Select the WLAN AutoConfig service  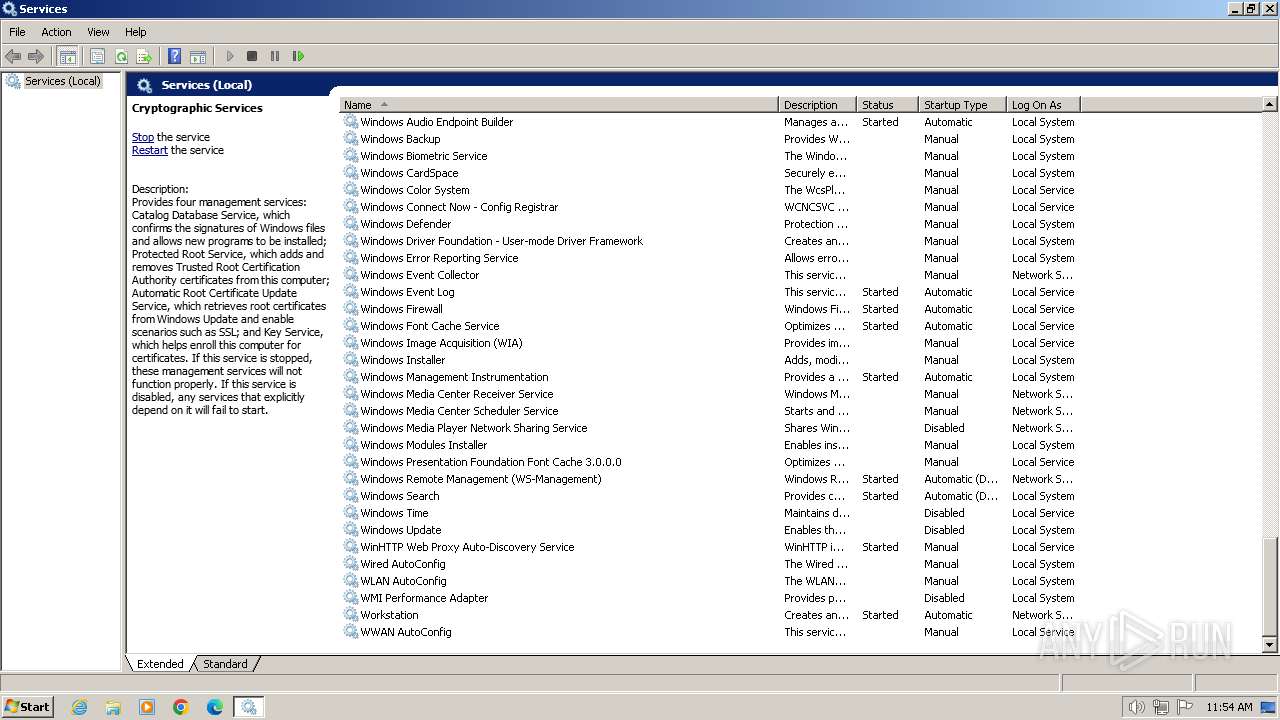tap(403, 581)
